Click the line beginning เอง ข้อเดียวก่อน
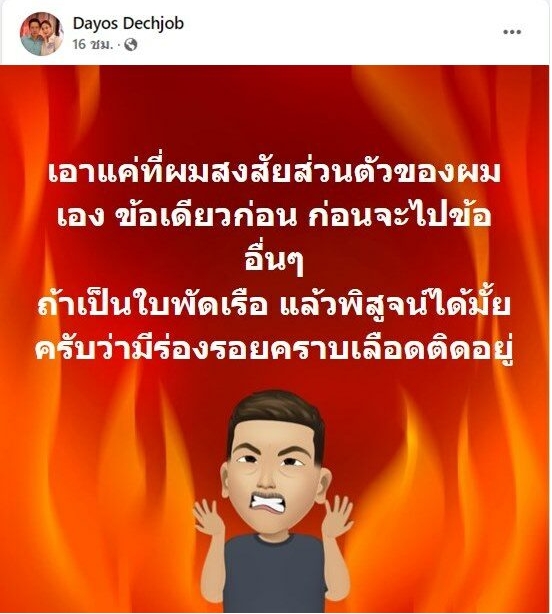 [274, 216]
